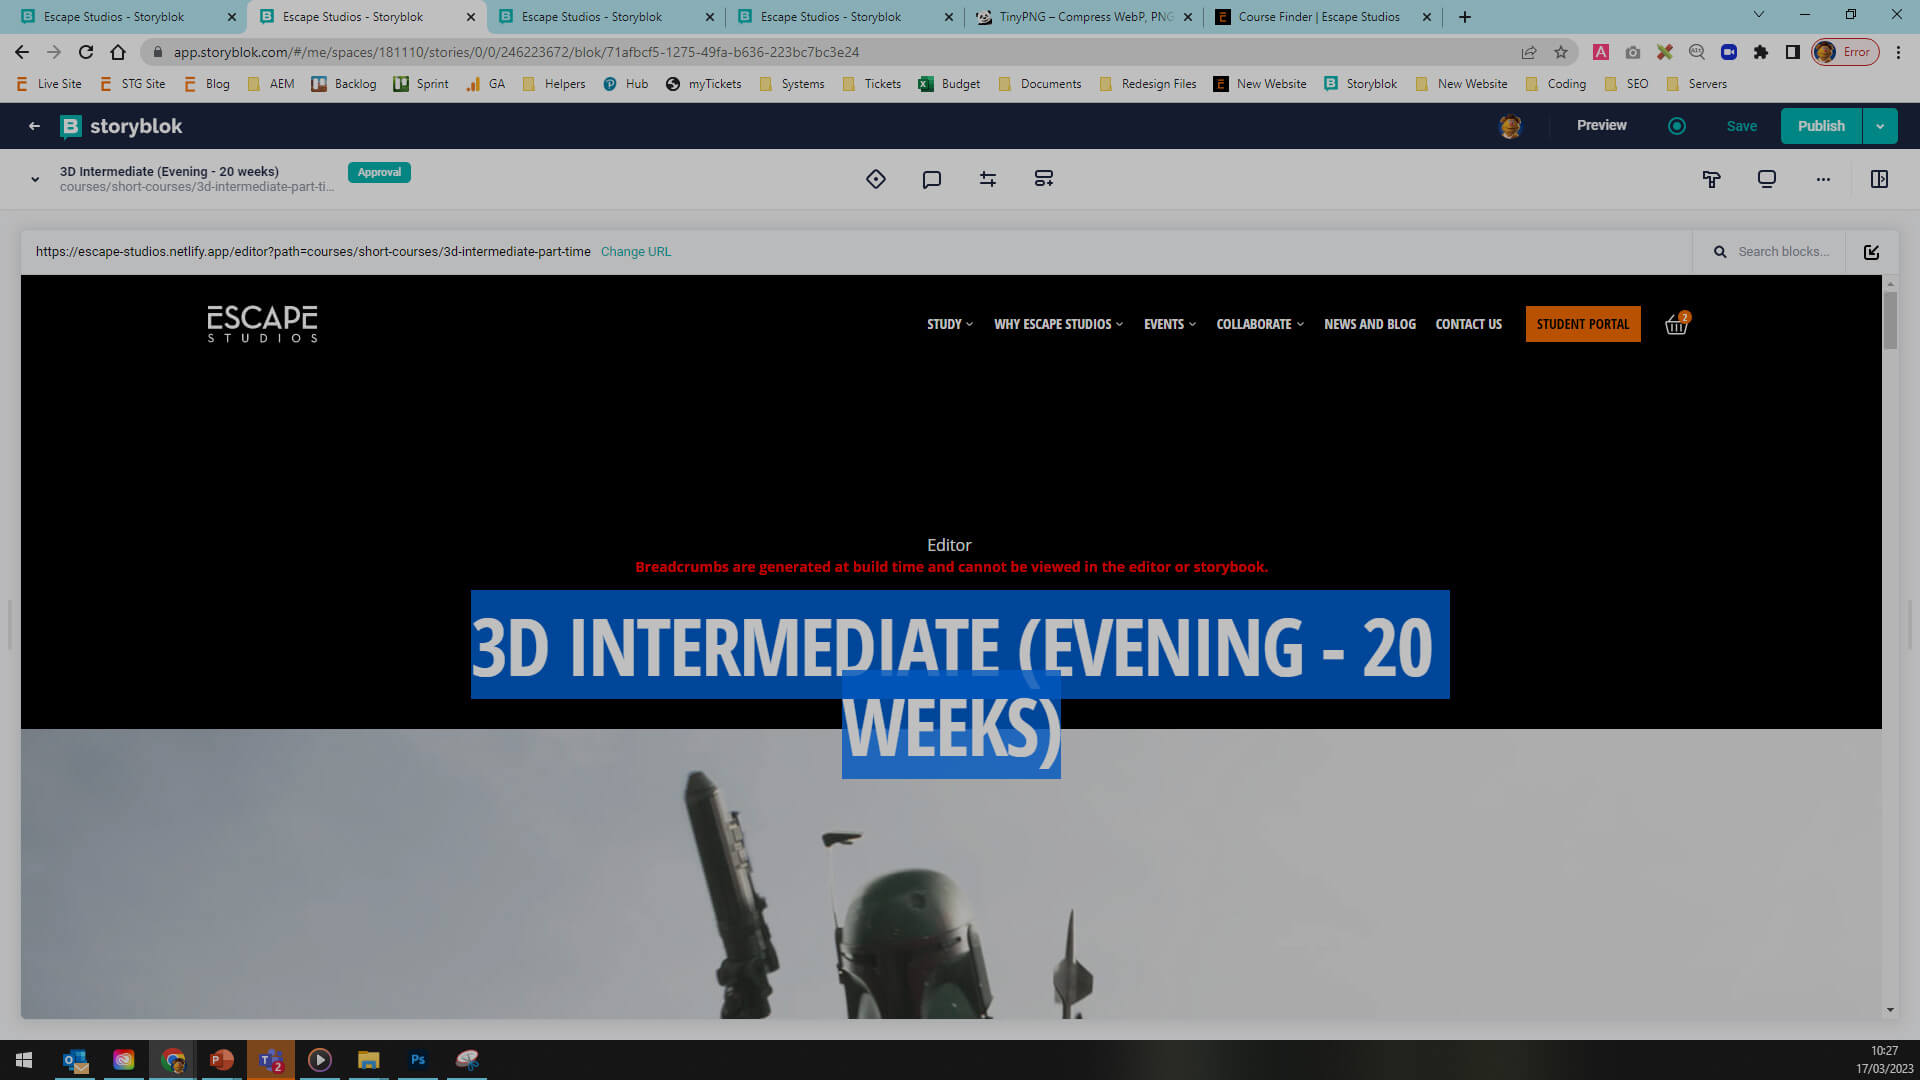Go back using Storyblok back arrow
This screenshot has height=1080, width=1920.
(x=34, y=126)
